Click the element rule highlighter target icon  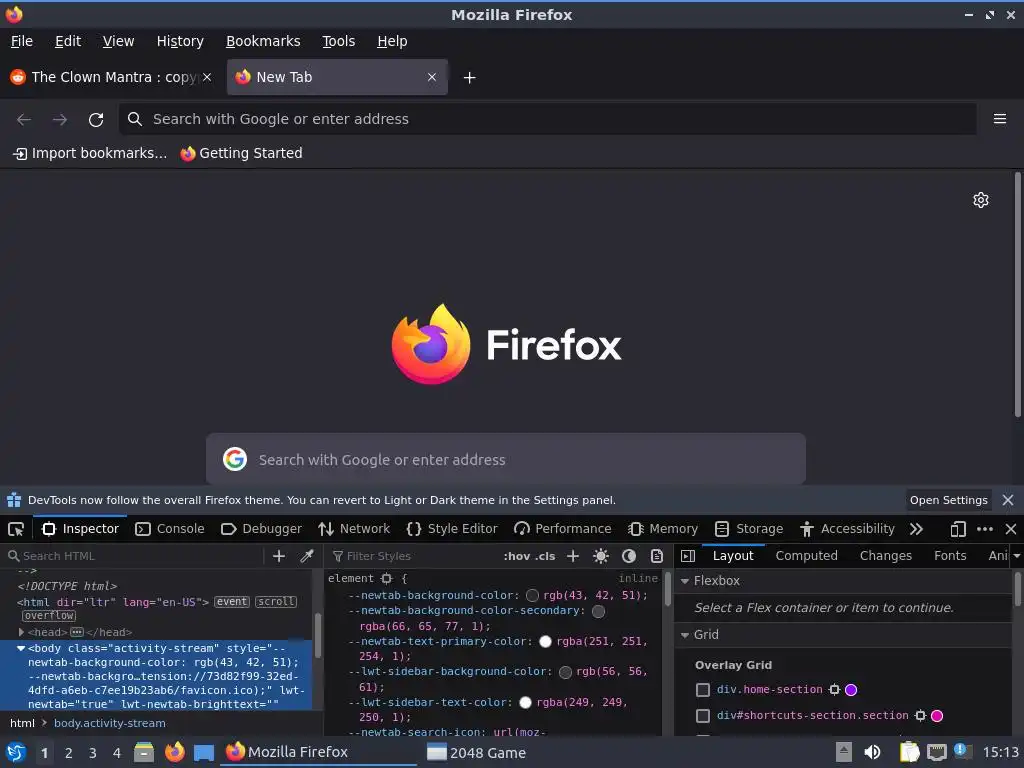coord(387,579)
